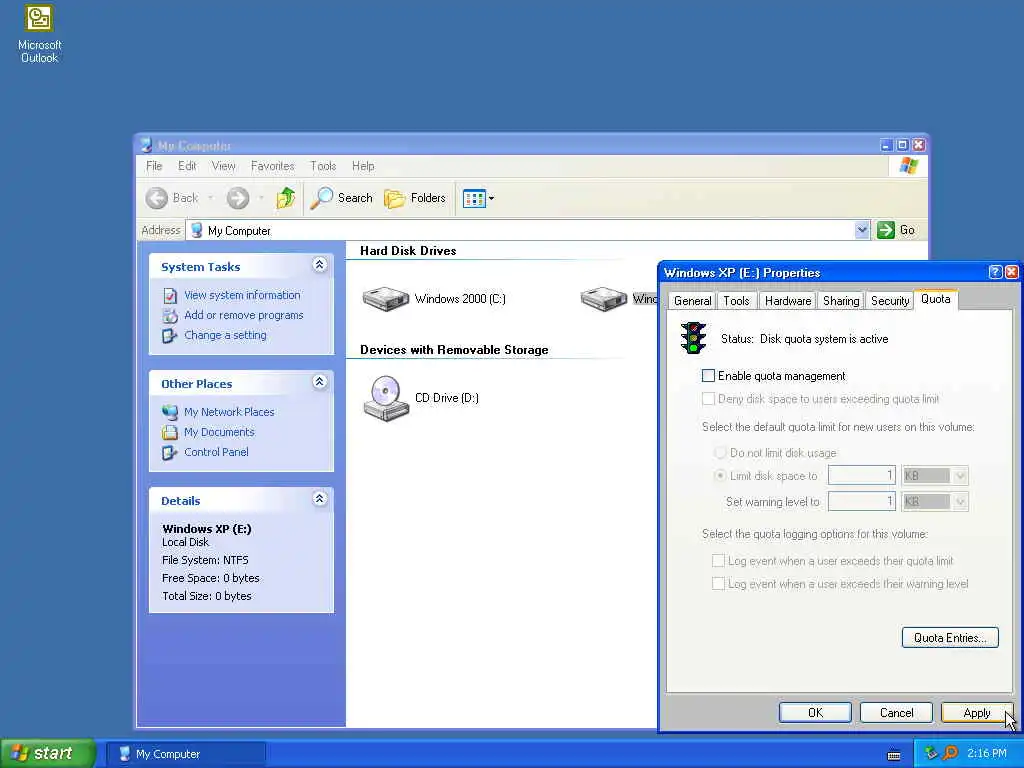Click the Forward arrow icon in toolbar
Image resolution: width=1024 pixels, height=768 pixels.
(x=238, y=198)
